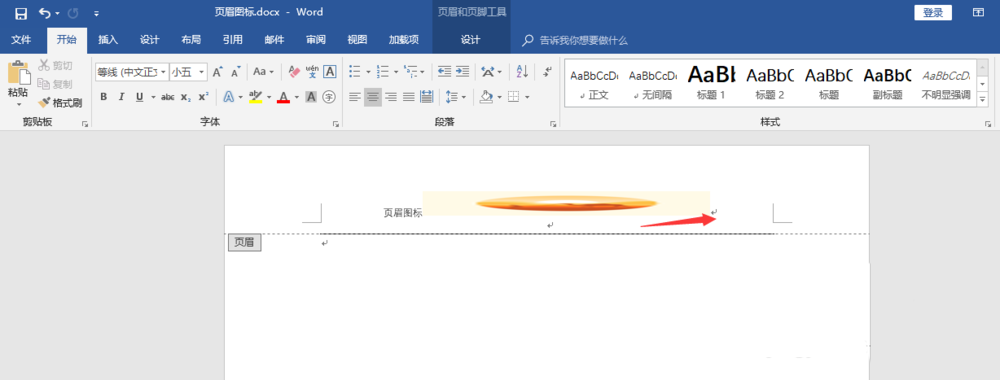This screenshot has height=380, width=1000.
Task: Open the 文件 tab
Action: (x=21, y=40)
